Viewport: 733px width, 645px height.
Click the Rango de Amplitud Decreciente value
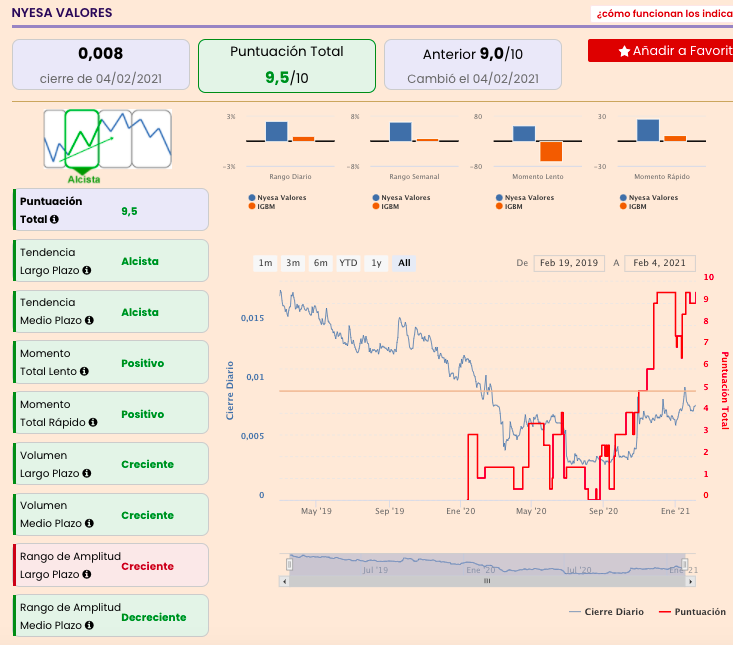pyautogui.click(x=153, y=617)
